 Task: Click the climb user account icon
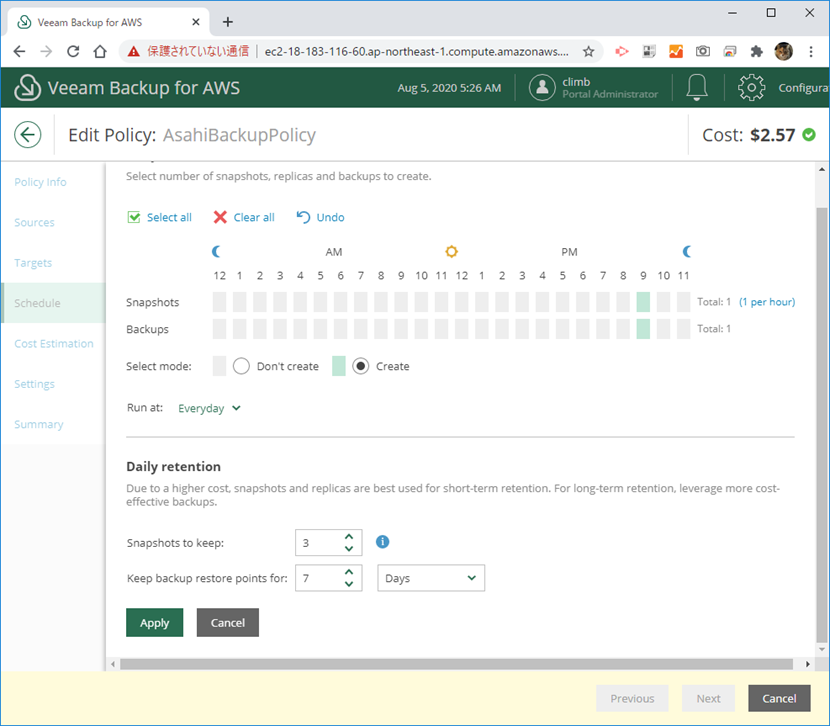[542, 87]
